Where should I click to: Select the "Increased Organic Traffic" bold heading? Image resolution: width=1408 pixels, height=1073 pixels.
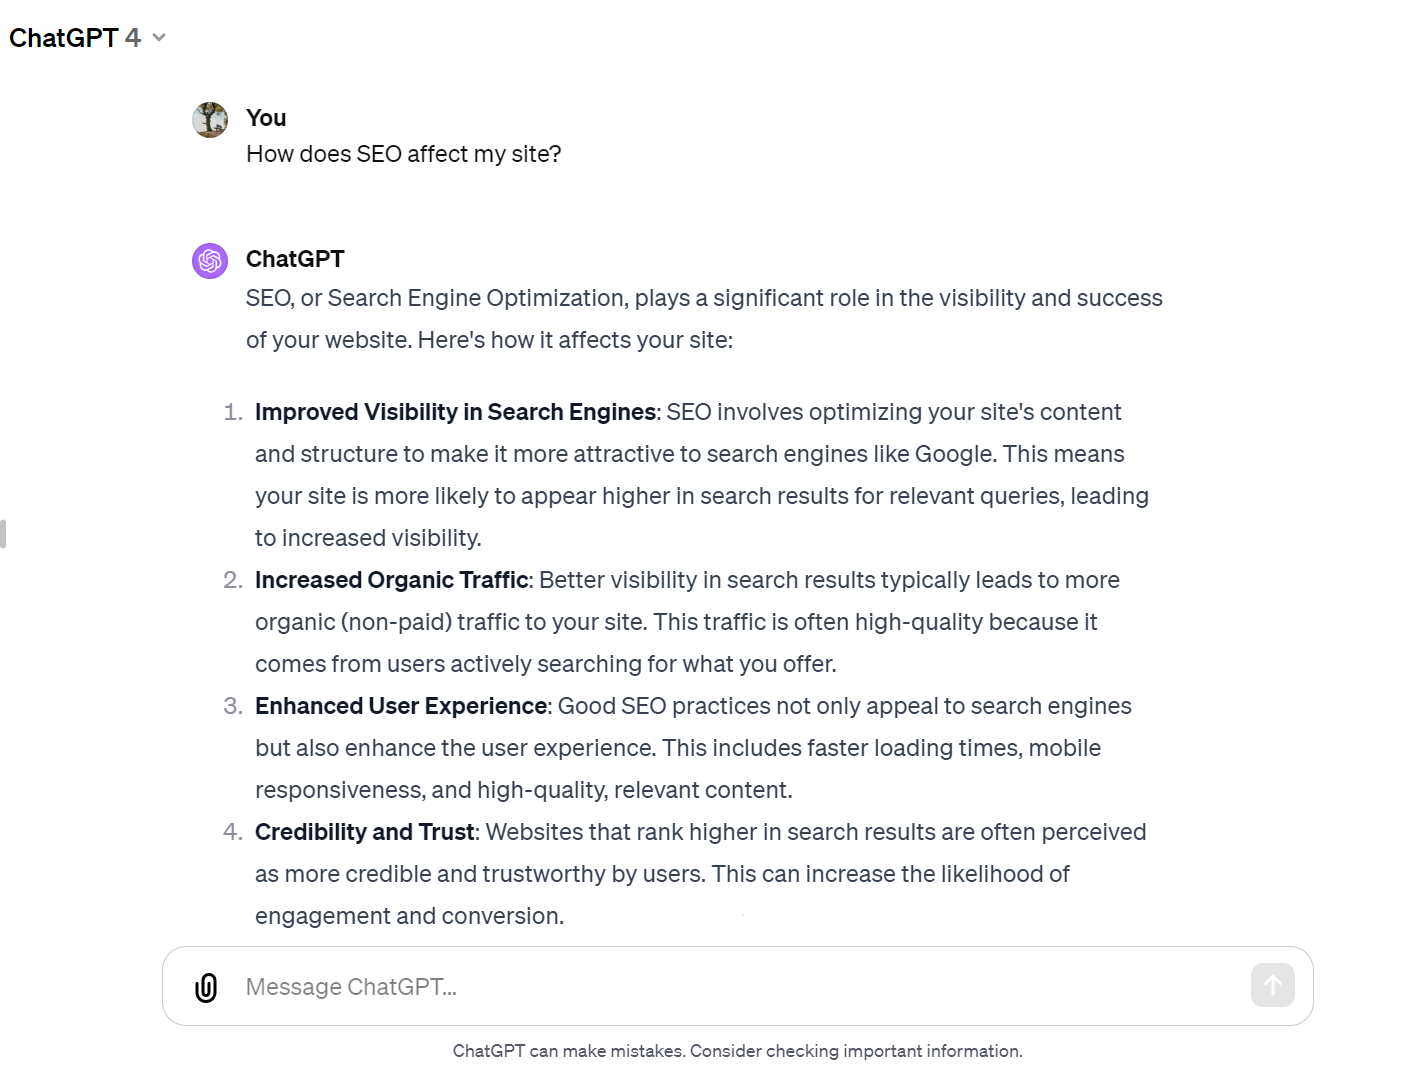(391, 580)
